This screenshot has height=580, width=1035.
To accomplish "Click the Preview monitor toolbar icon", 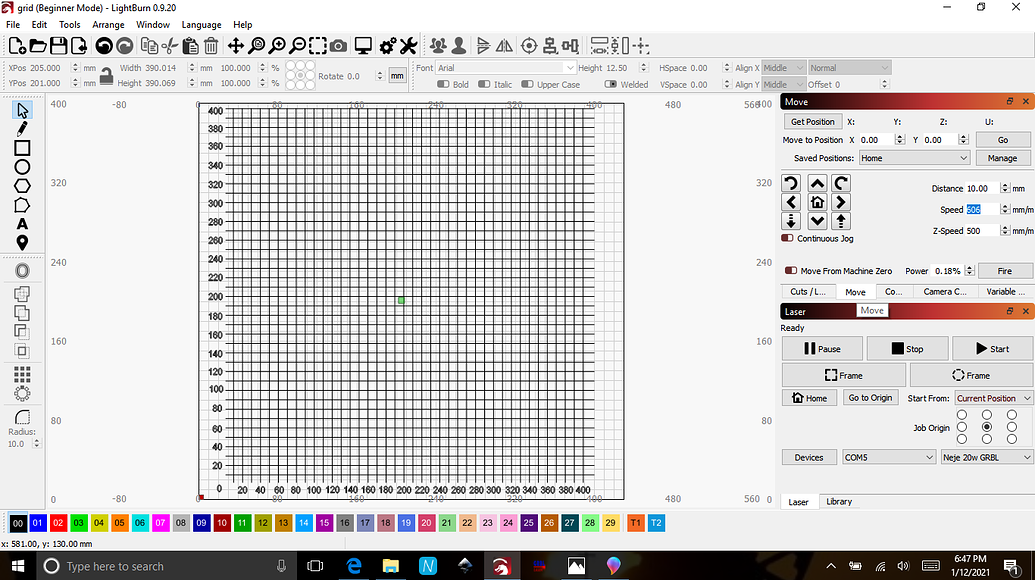I will (x=363, y=46).
